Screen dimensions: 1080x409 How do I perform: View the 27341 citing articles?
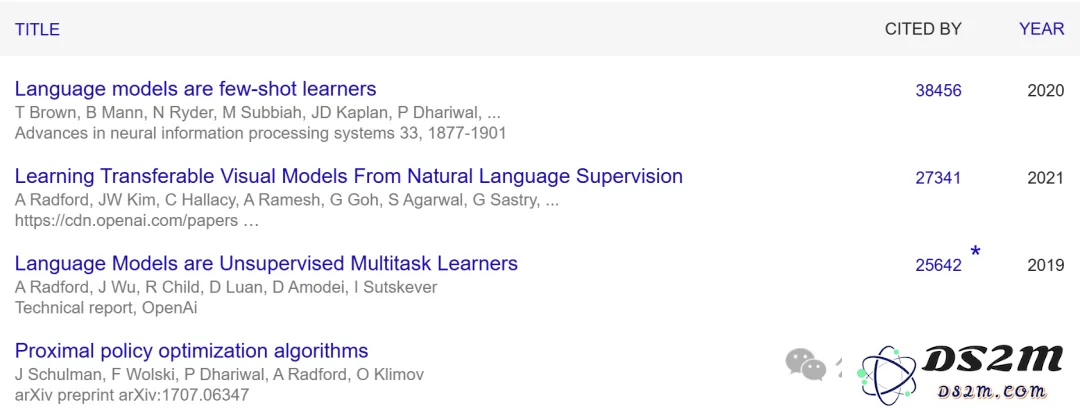tap(938, 178)
